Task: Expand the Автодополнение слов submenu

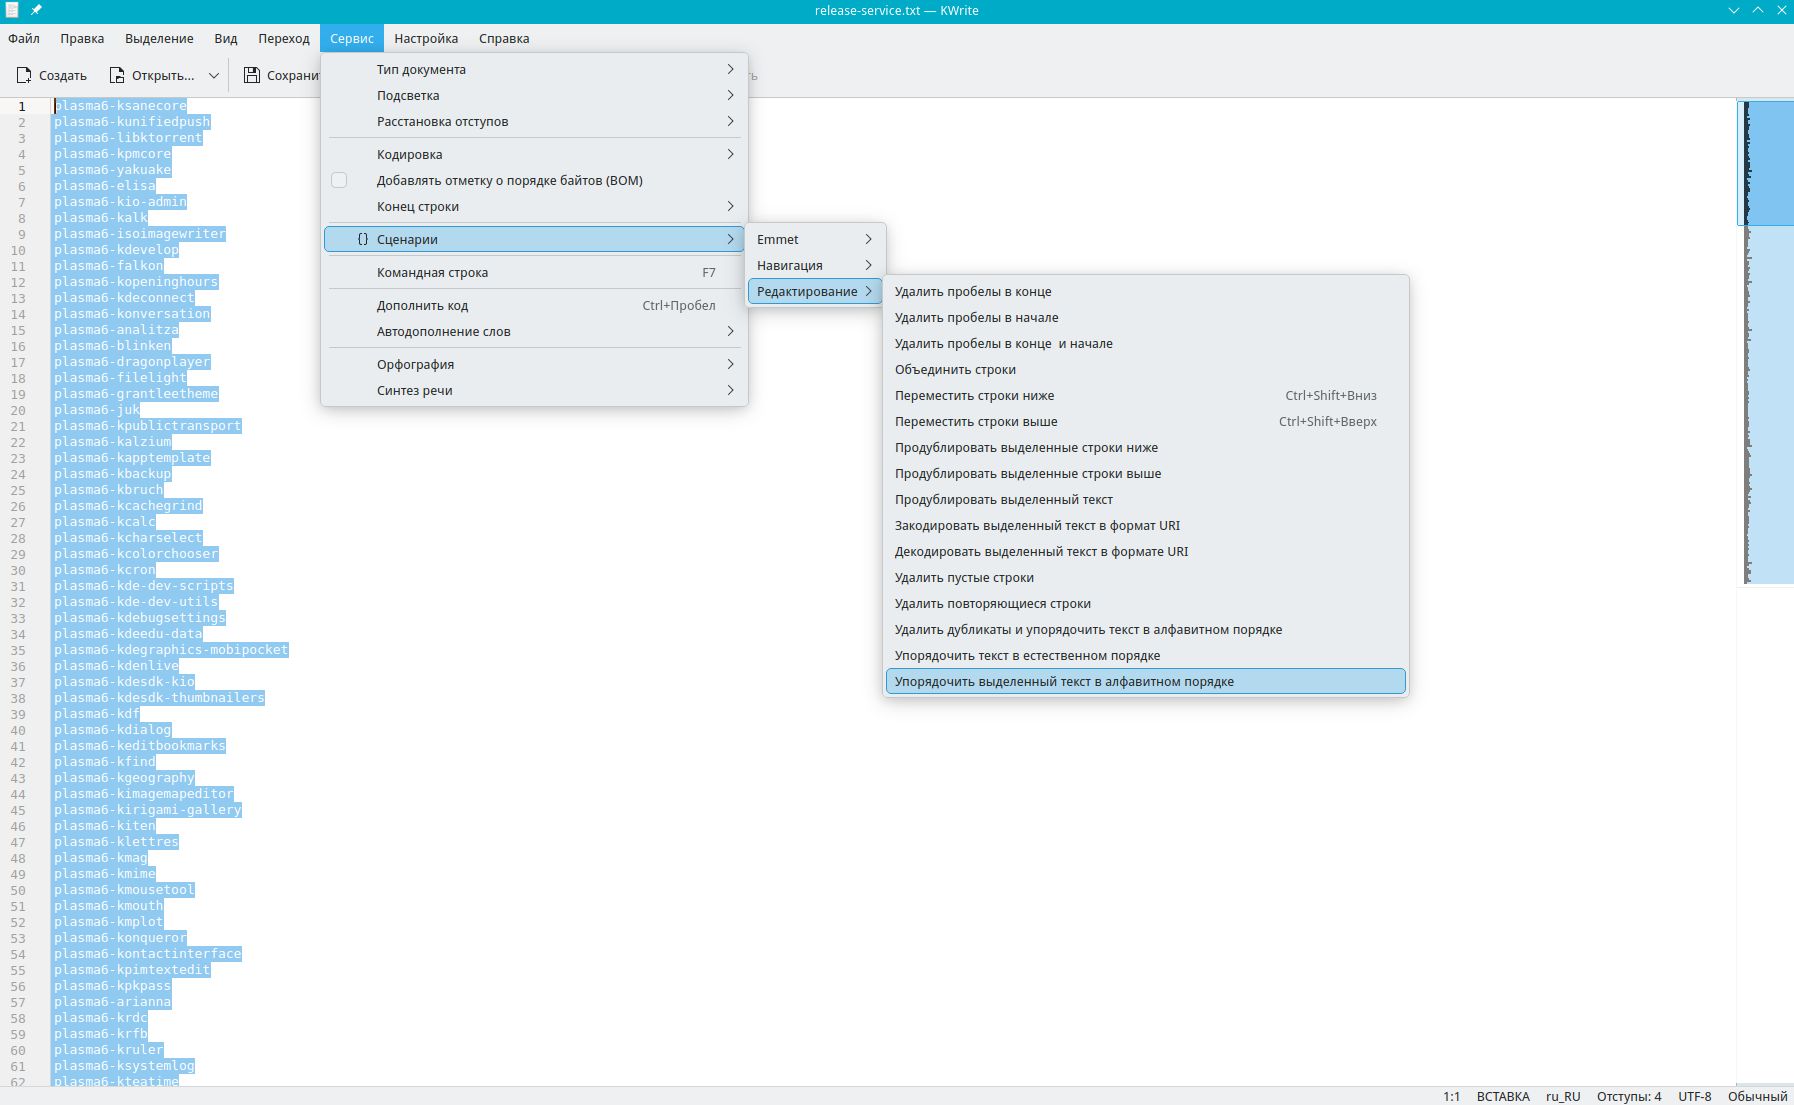Action: point(534,332)
